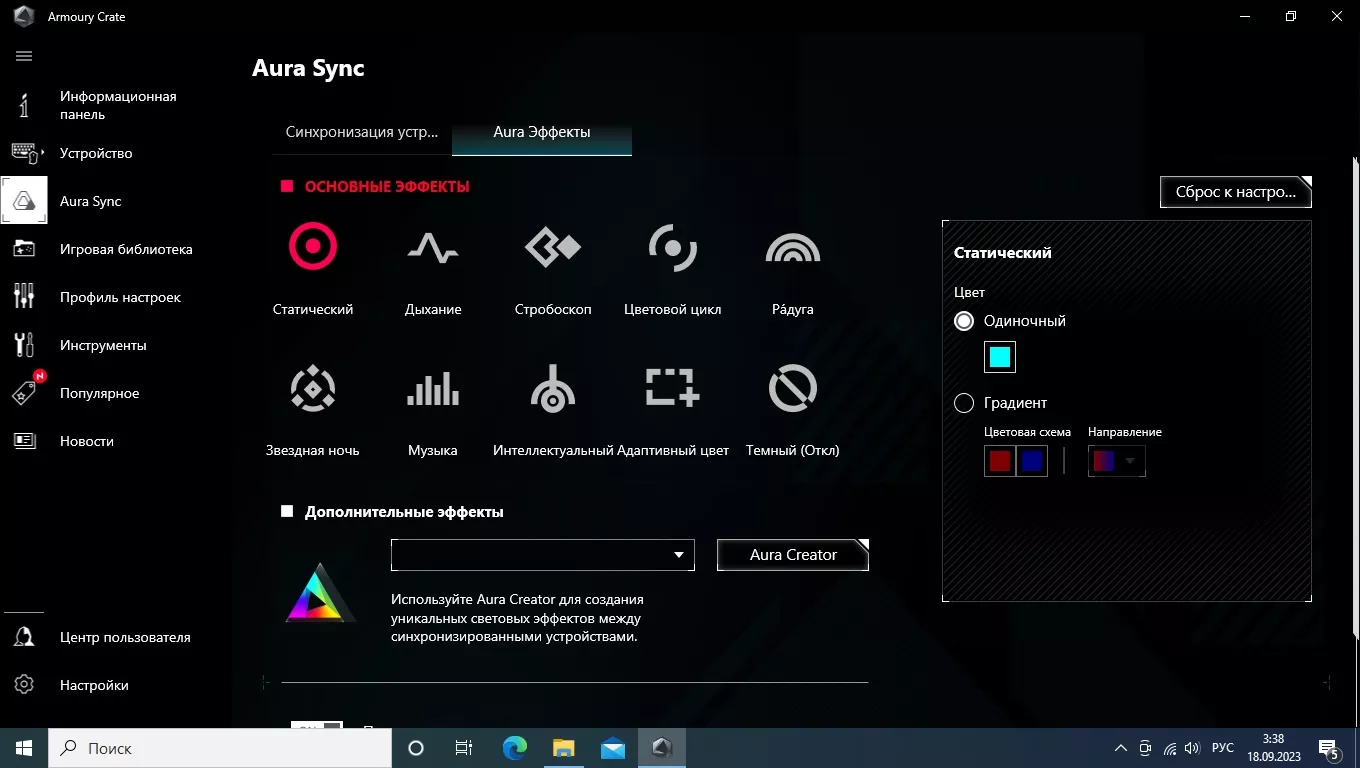
Task: Switch to the Aura Эффекты tab
Action: tap(542, 132)
